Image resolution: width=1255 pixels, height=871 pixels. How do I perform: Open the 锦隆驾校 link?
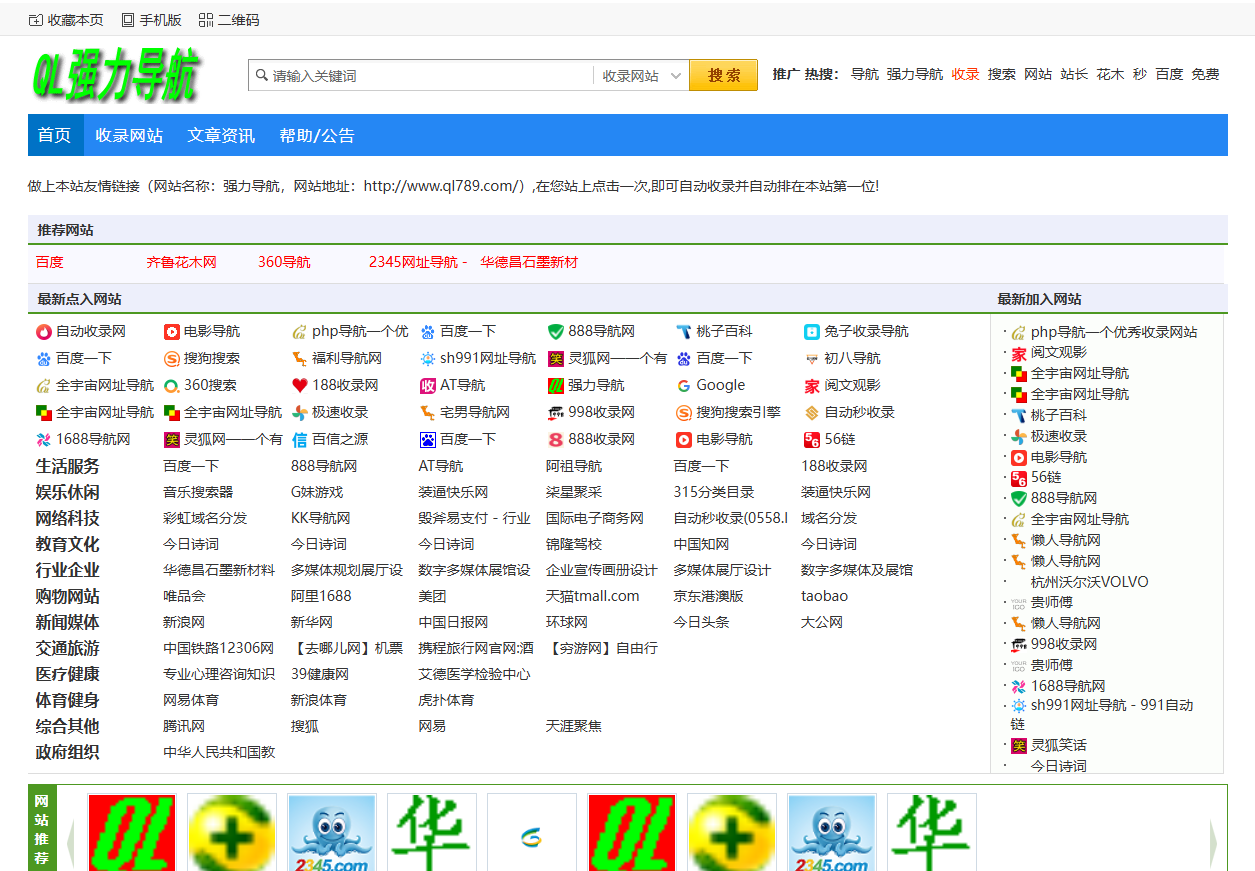point(574,545)
